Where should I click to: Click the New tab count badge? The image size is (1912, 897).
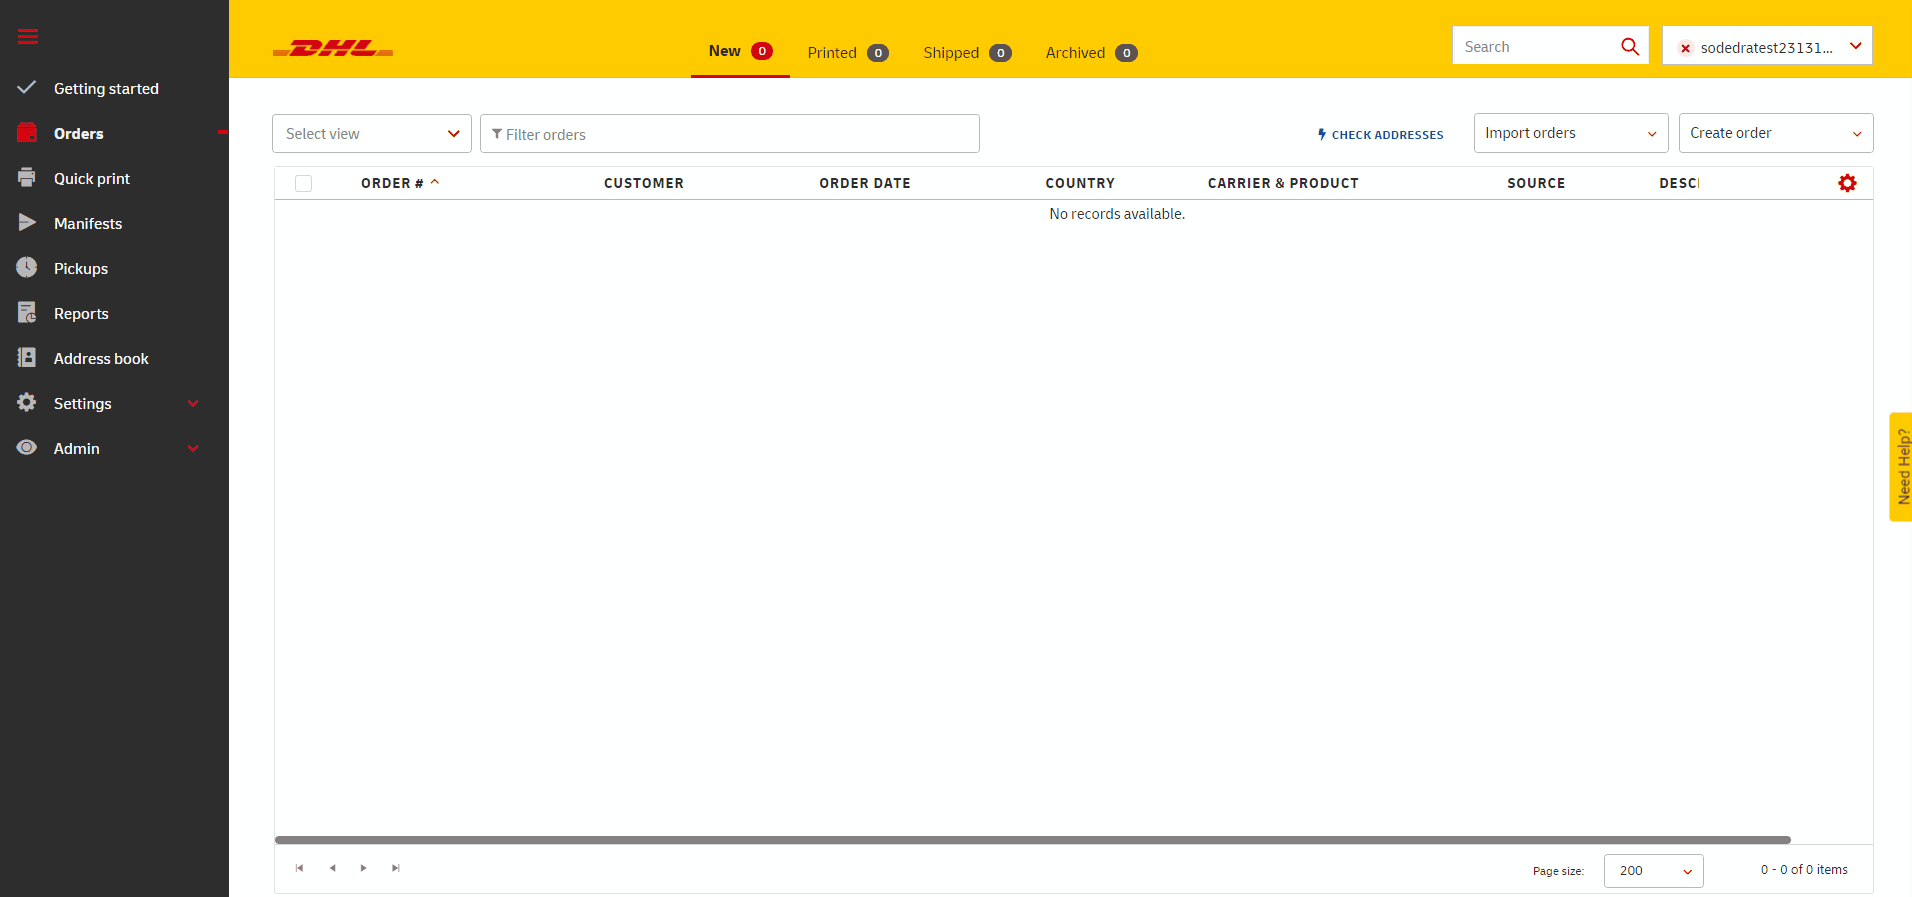coord(762,51)
